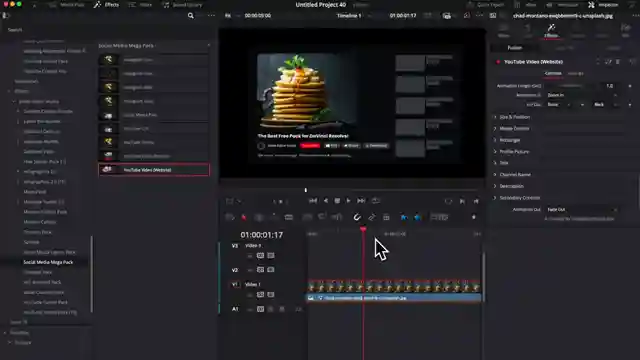This screenshot has width=640, height=360.
Task: Solo the A1 audio track
Action: (271, 309)
